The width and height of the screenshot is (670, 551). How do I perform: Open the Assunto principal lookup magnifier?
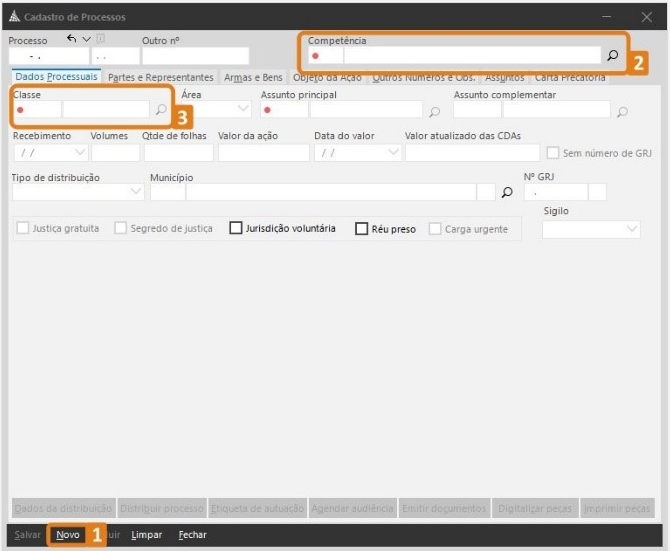pyautogui.click(x=434, y=111)
